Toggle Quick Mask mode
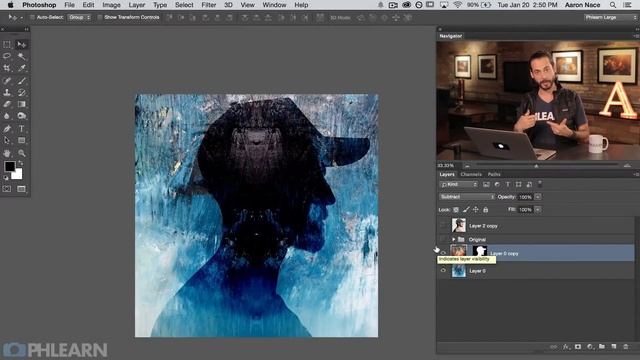Viewport: 640px width, 360px height. 7,189
